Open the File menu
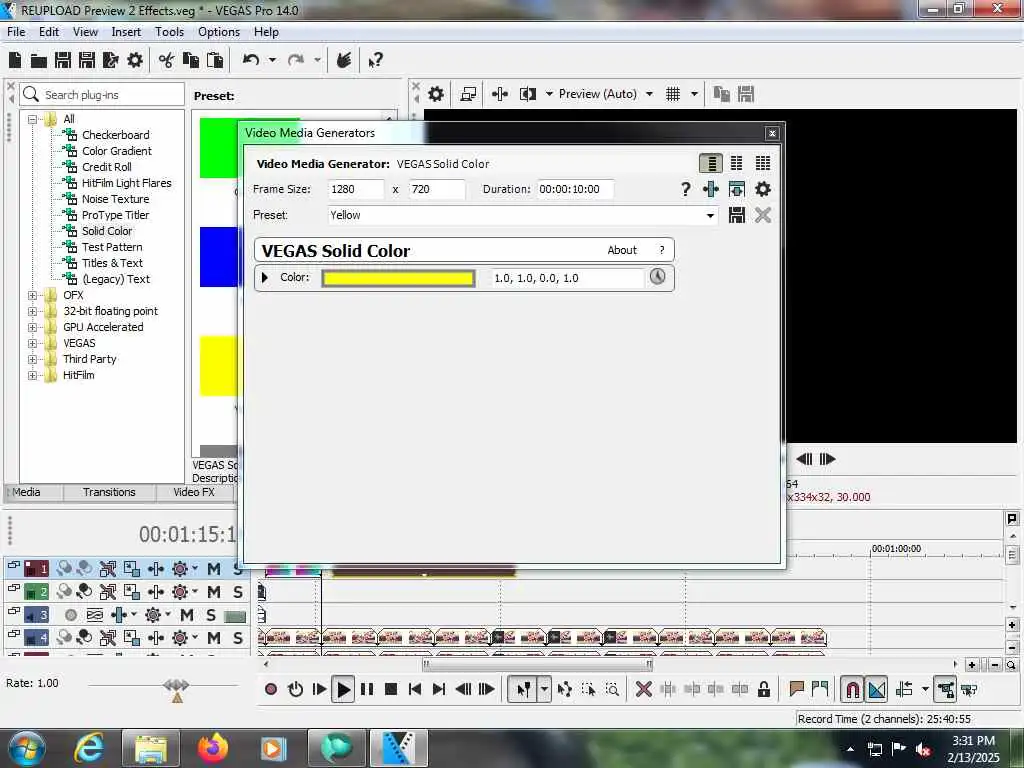 click(16, 32)
